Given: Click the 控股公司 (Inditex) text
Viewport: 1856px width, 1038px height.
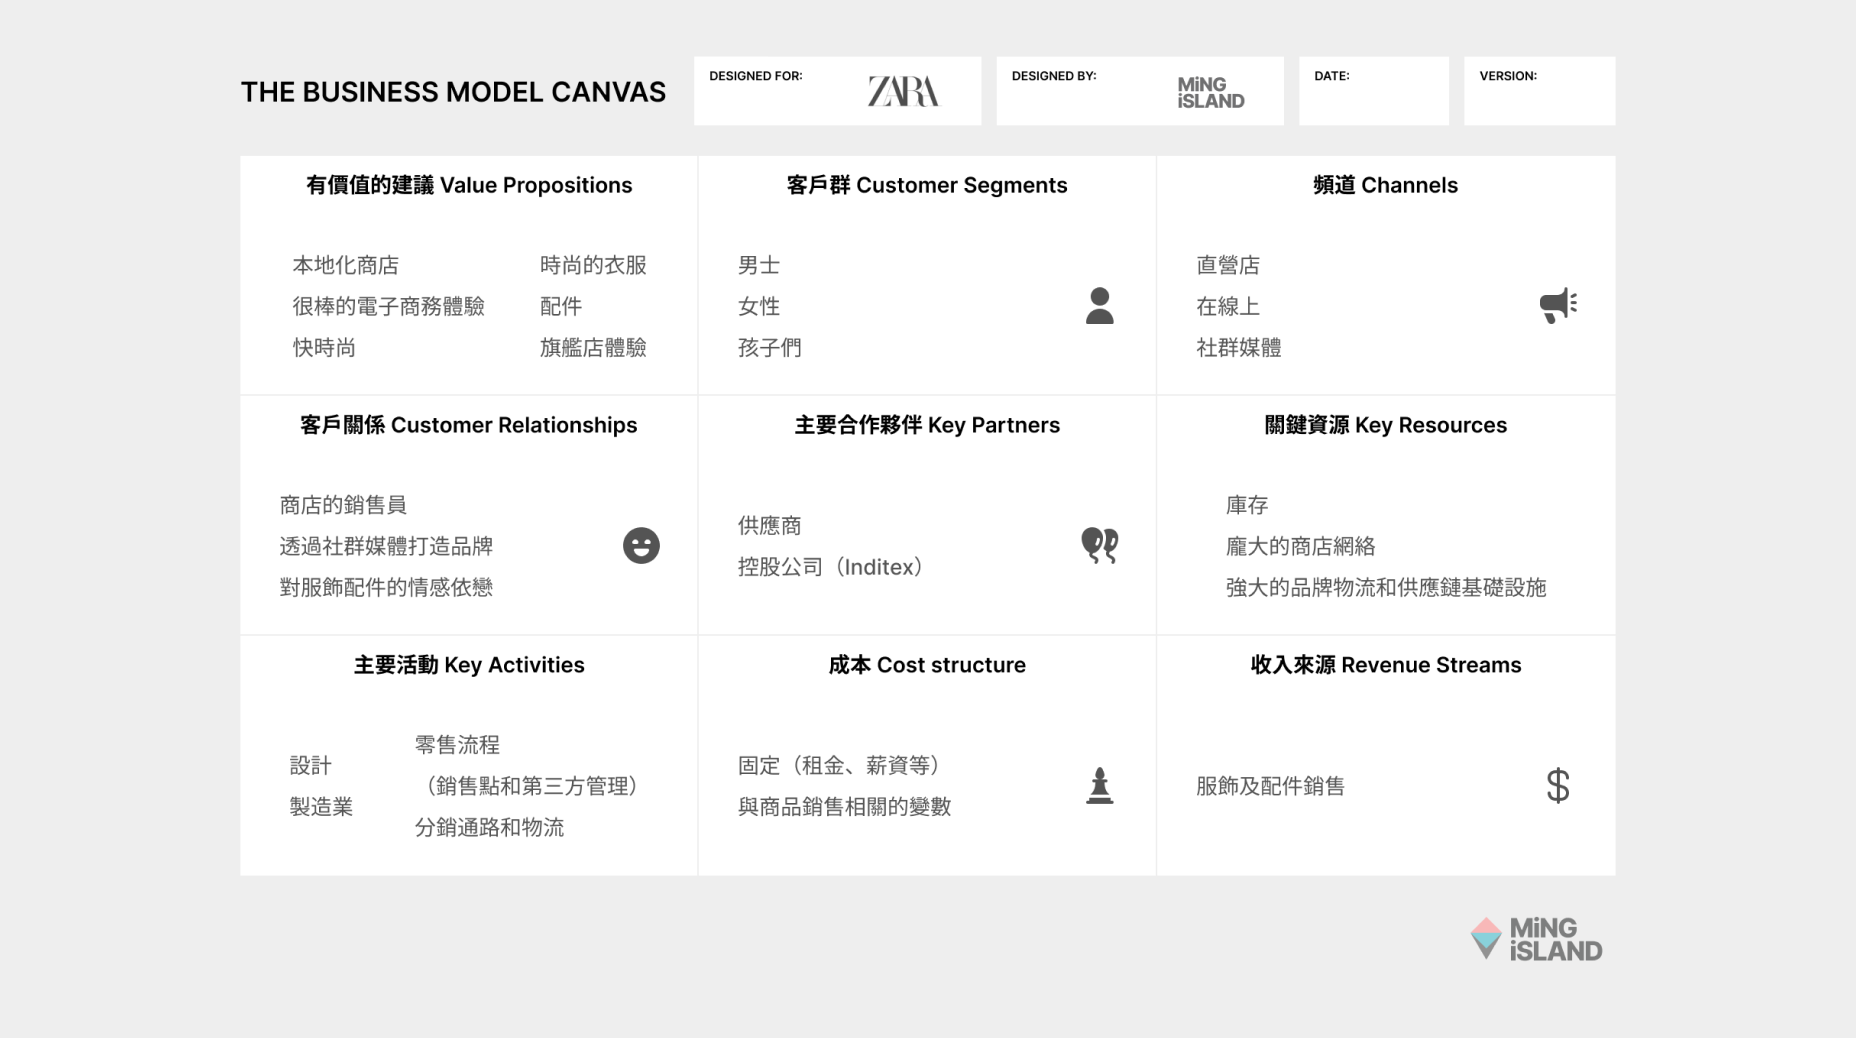Looking at the screenshot, I should pyautogui.click(x=830, y=567).
